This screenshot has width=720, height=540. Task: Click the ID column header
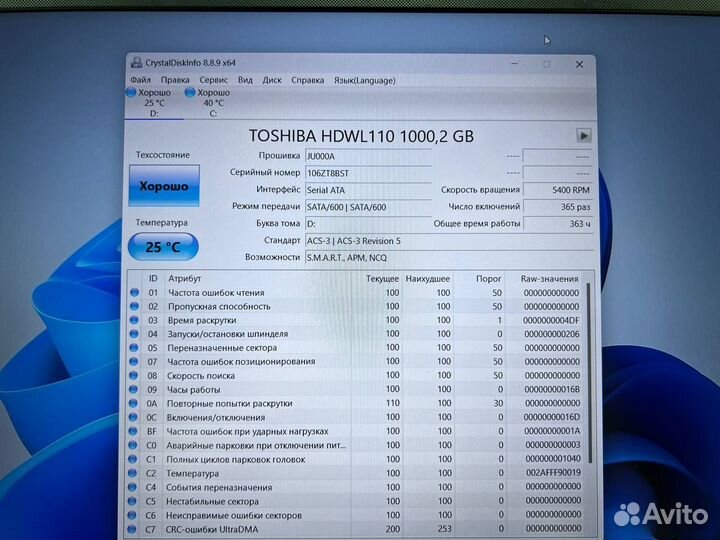tap(153, 278)
